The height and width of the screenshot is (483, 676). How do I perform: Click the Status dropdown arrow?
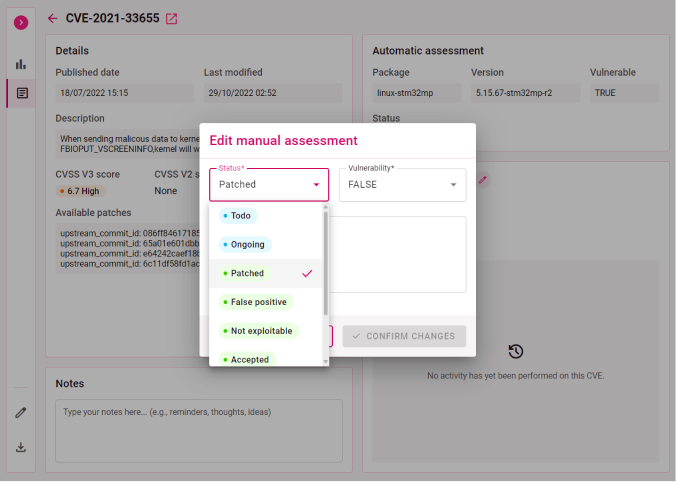click(316, 185)
